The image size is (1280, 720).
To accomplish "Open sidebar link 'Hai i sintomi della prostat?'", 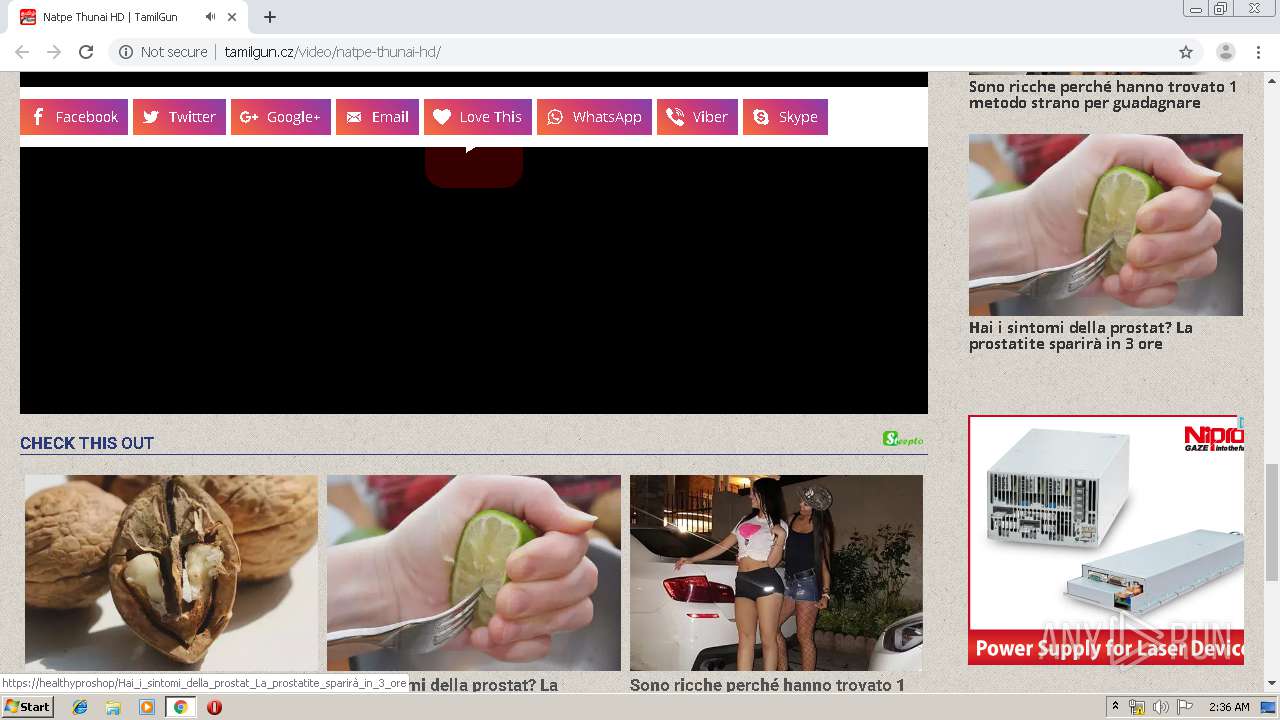I will pyautogui.click(x=1081, y=336).
